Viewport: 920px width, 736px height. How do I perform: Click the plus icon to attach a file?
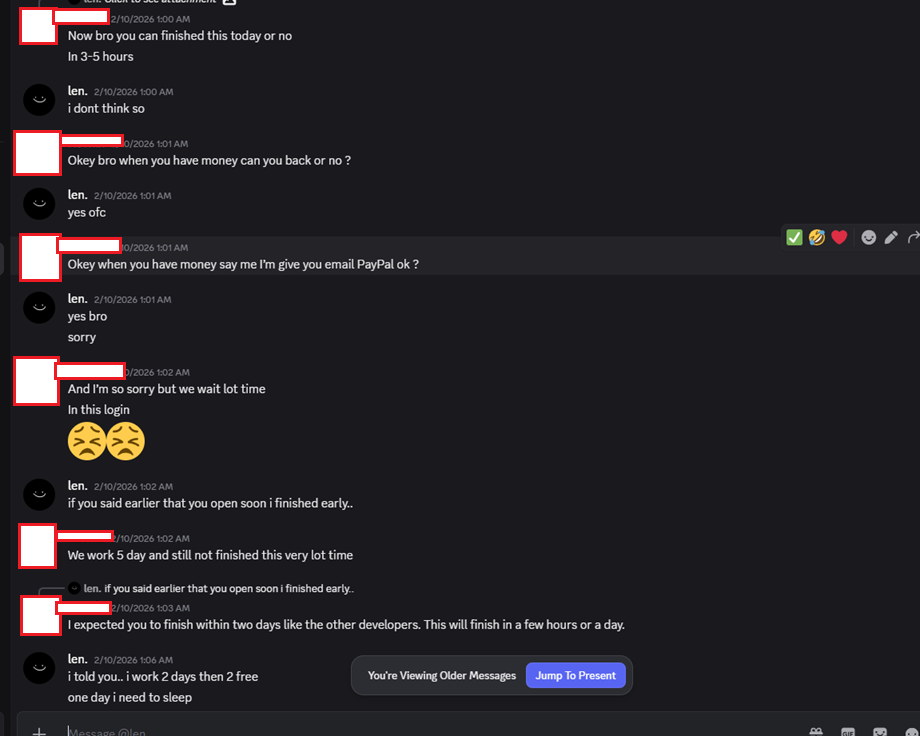pos(39,731)
